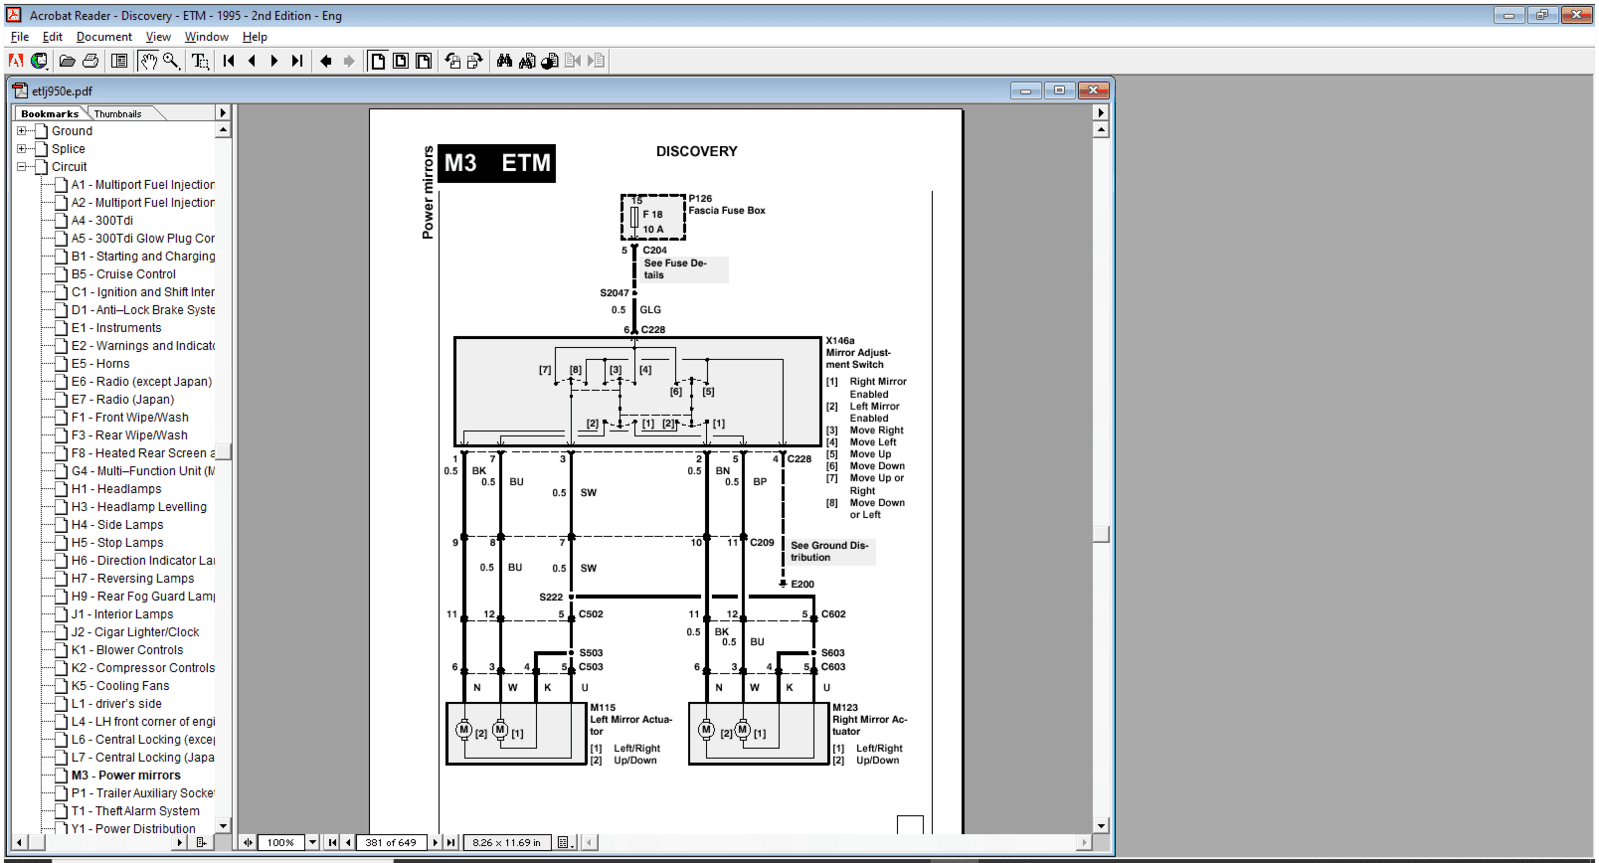Open the Document menu
1599x863 pixels.
104,37
